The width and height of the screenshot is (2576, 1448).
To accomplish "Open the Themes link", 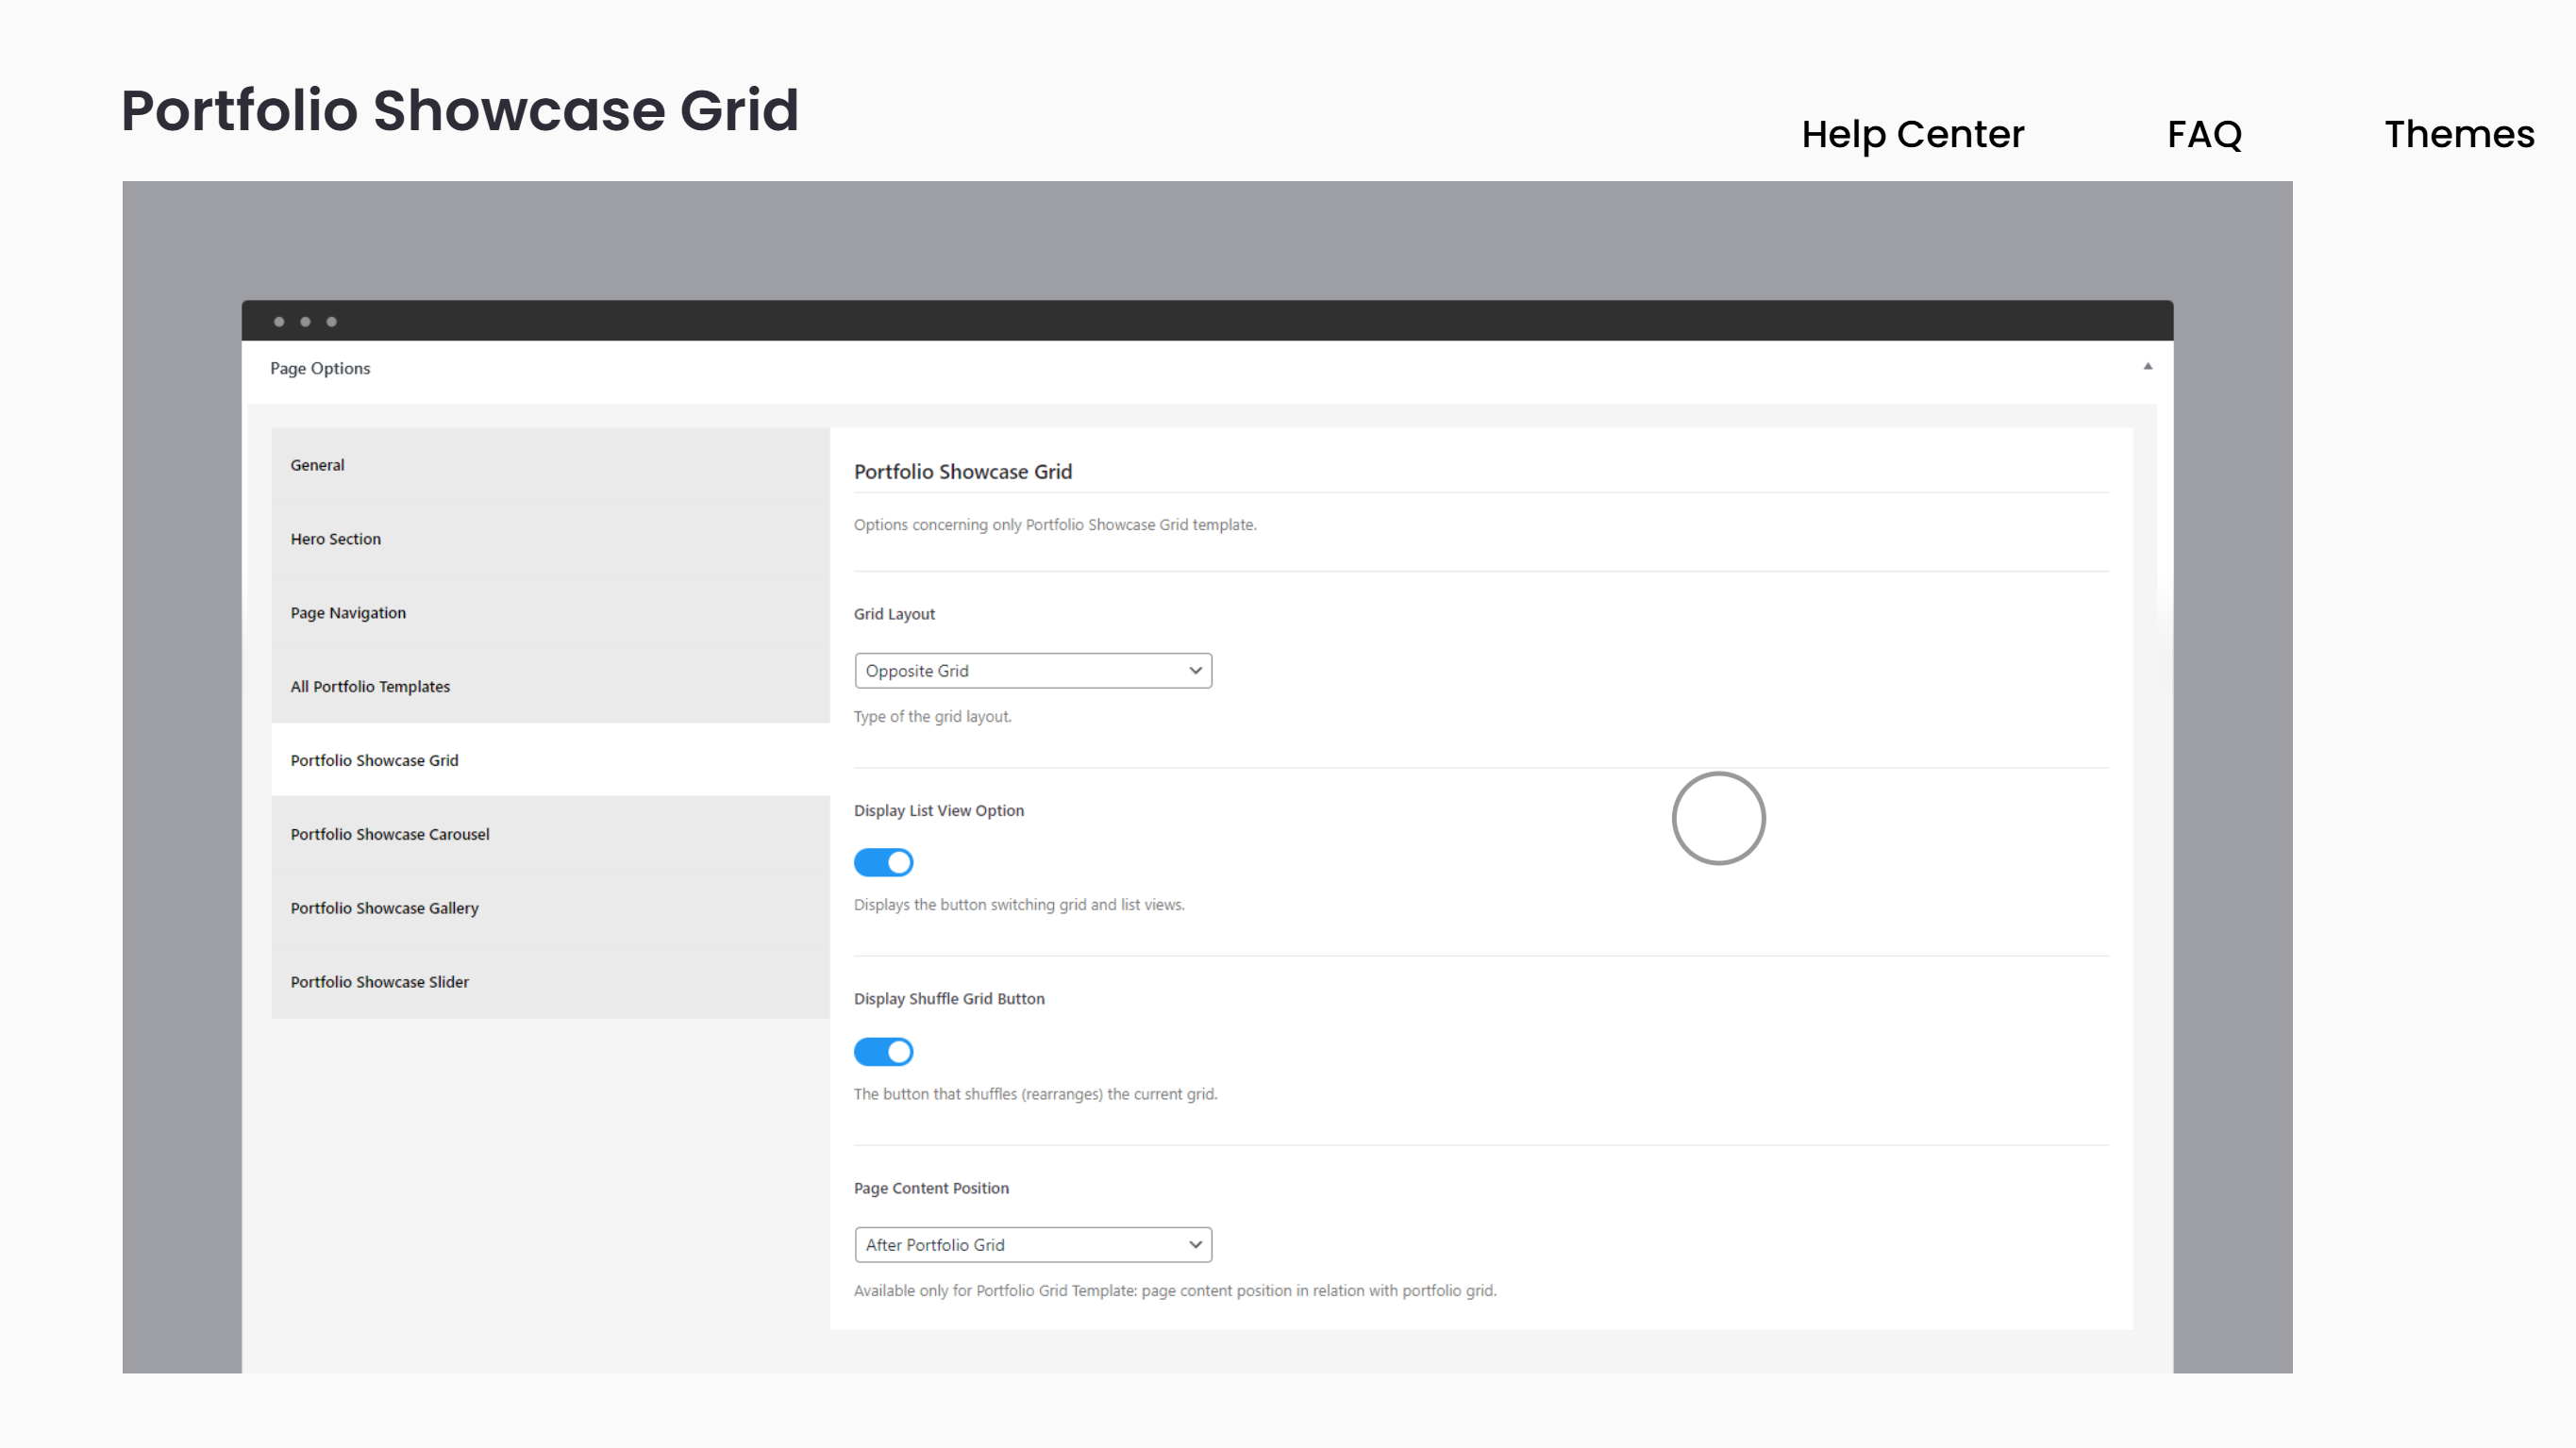I will 2459,134.
